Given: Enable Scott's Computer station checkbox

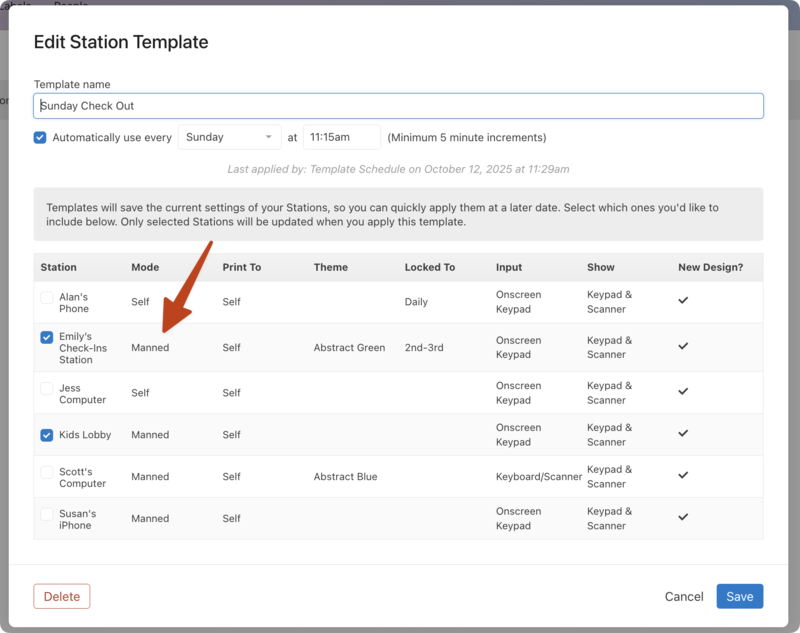Looking at the screenshot, I should [47, 472].
